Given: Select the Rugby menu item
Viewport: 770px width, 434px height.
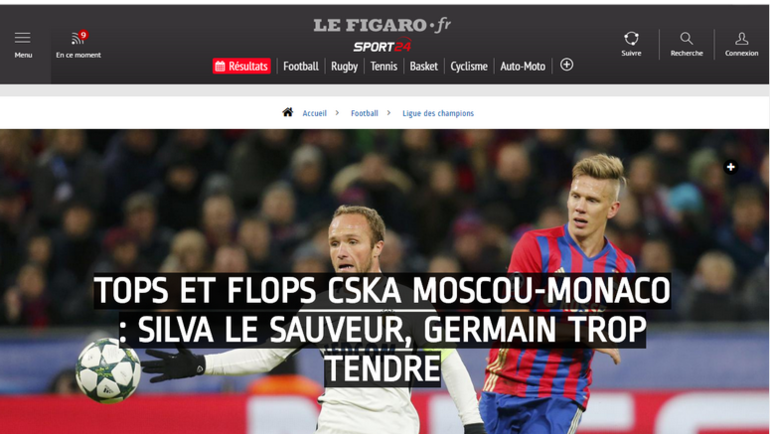Looking at the screenshot, I should (344, 66).
